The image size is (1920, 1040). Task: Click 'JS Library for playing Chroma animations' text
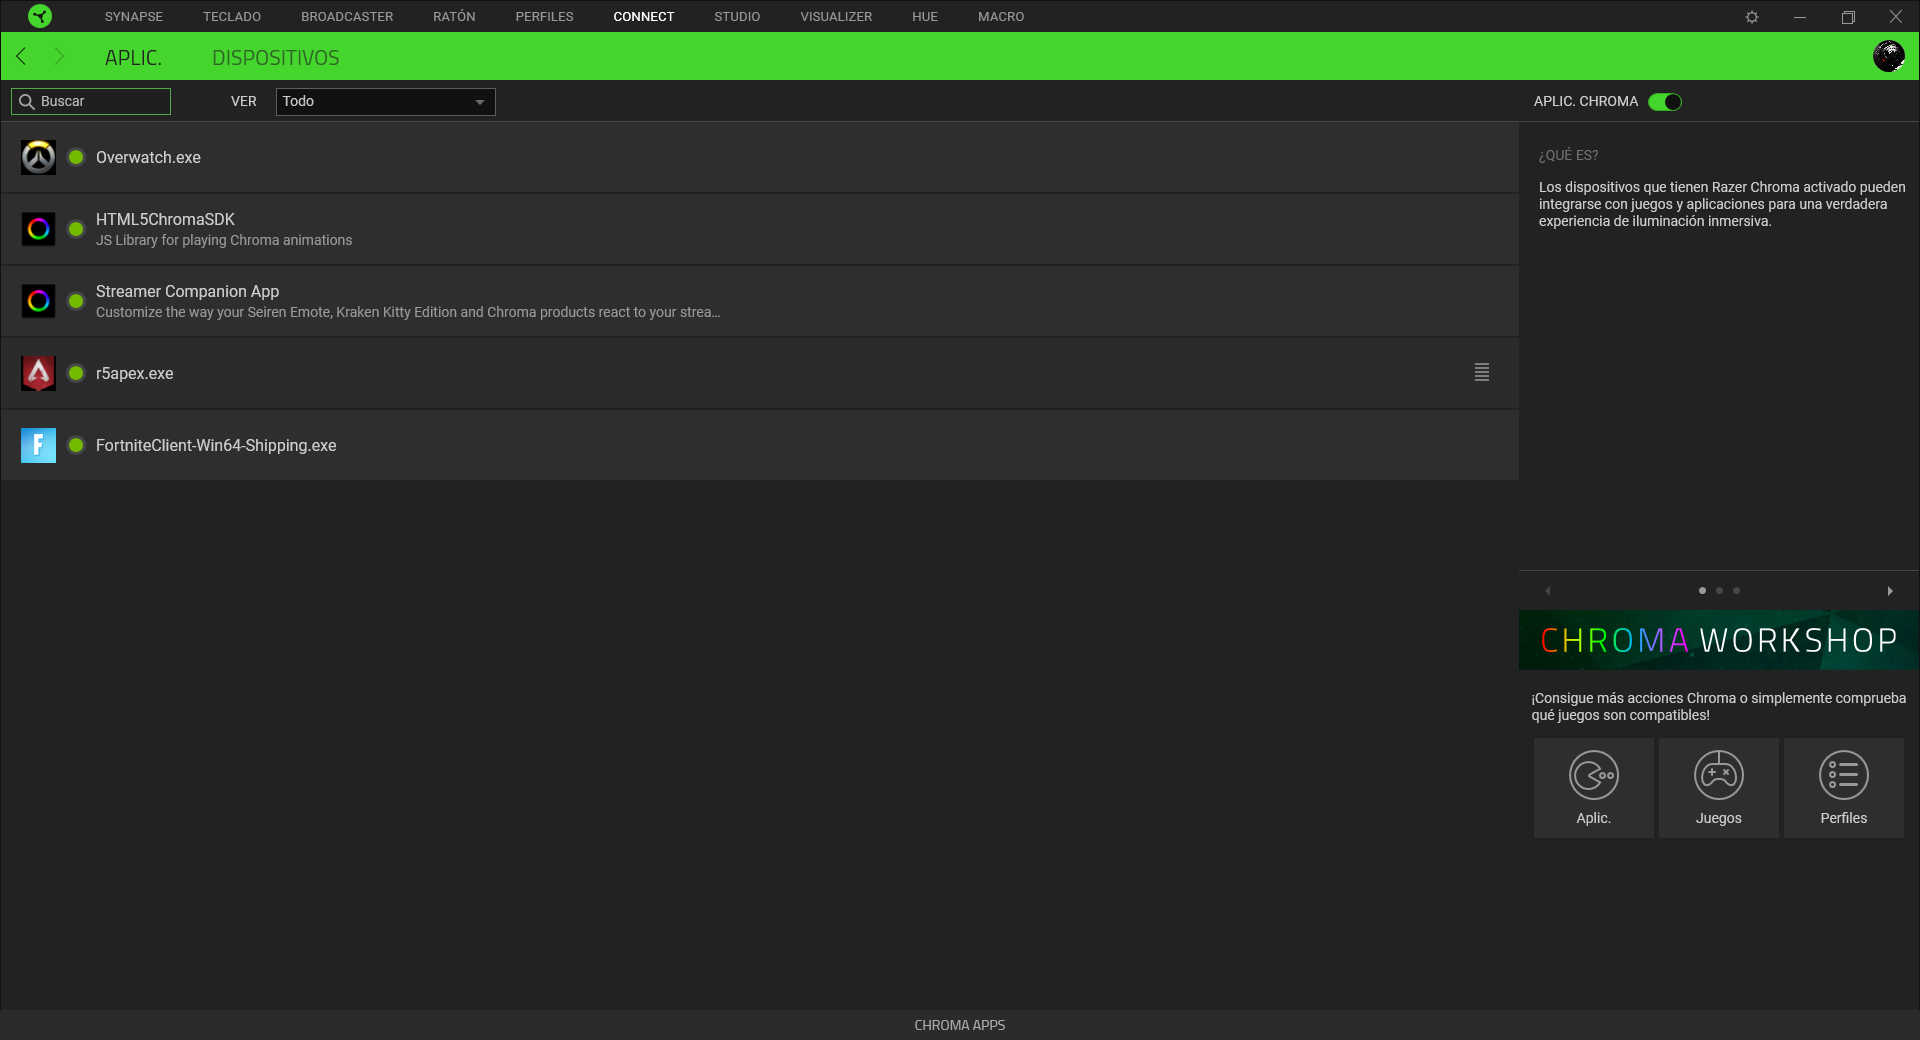click(x=224, y=241)
